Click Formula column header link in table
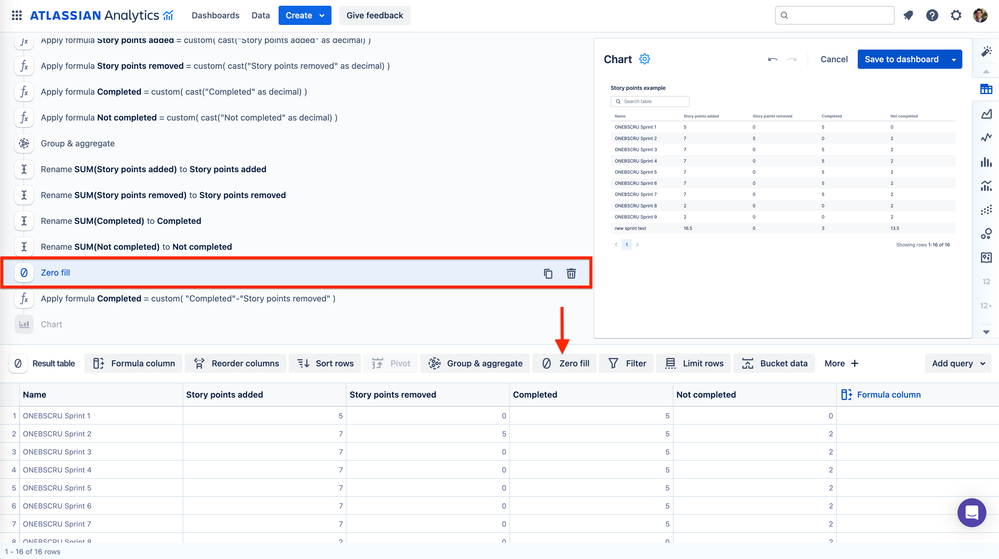Viewport: 999px width, 559px height. tap(881, 395)
